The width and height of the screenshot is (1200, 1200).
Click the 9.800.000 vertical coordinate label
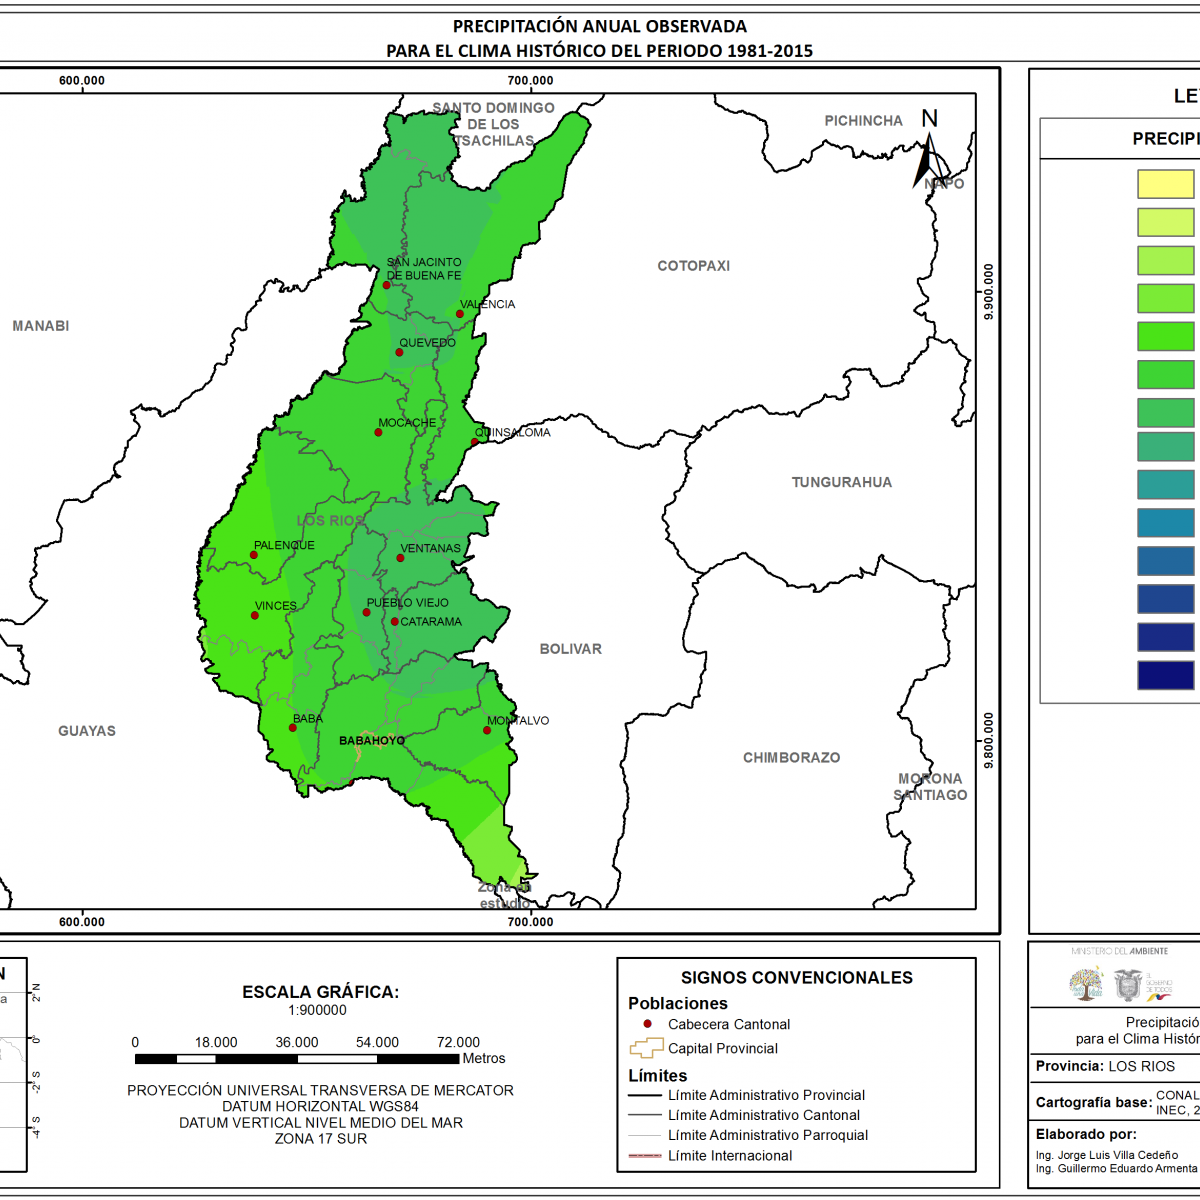[989, 740]
